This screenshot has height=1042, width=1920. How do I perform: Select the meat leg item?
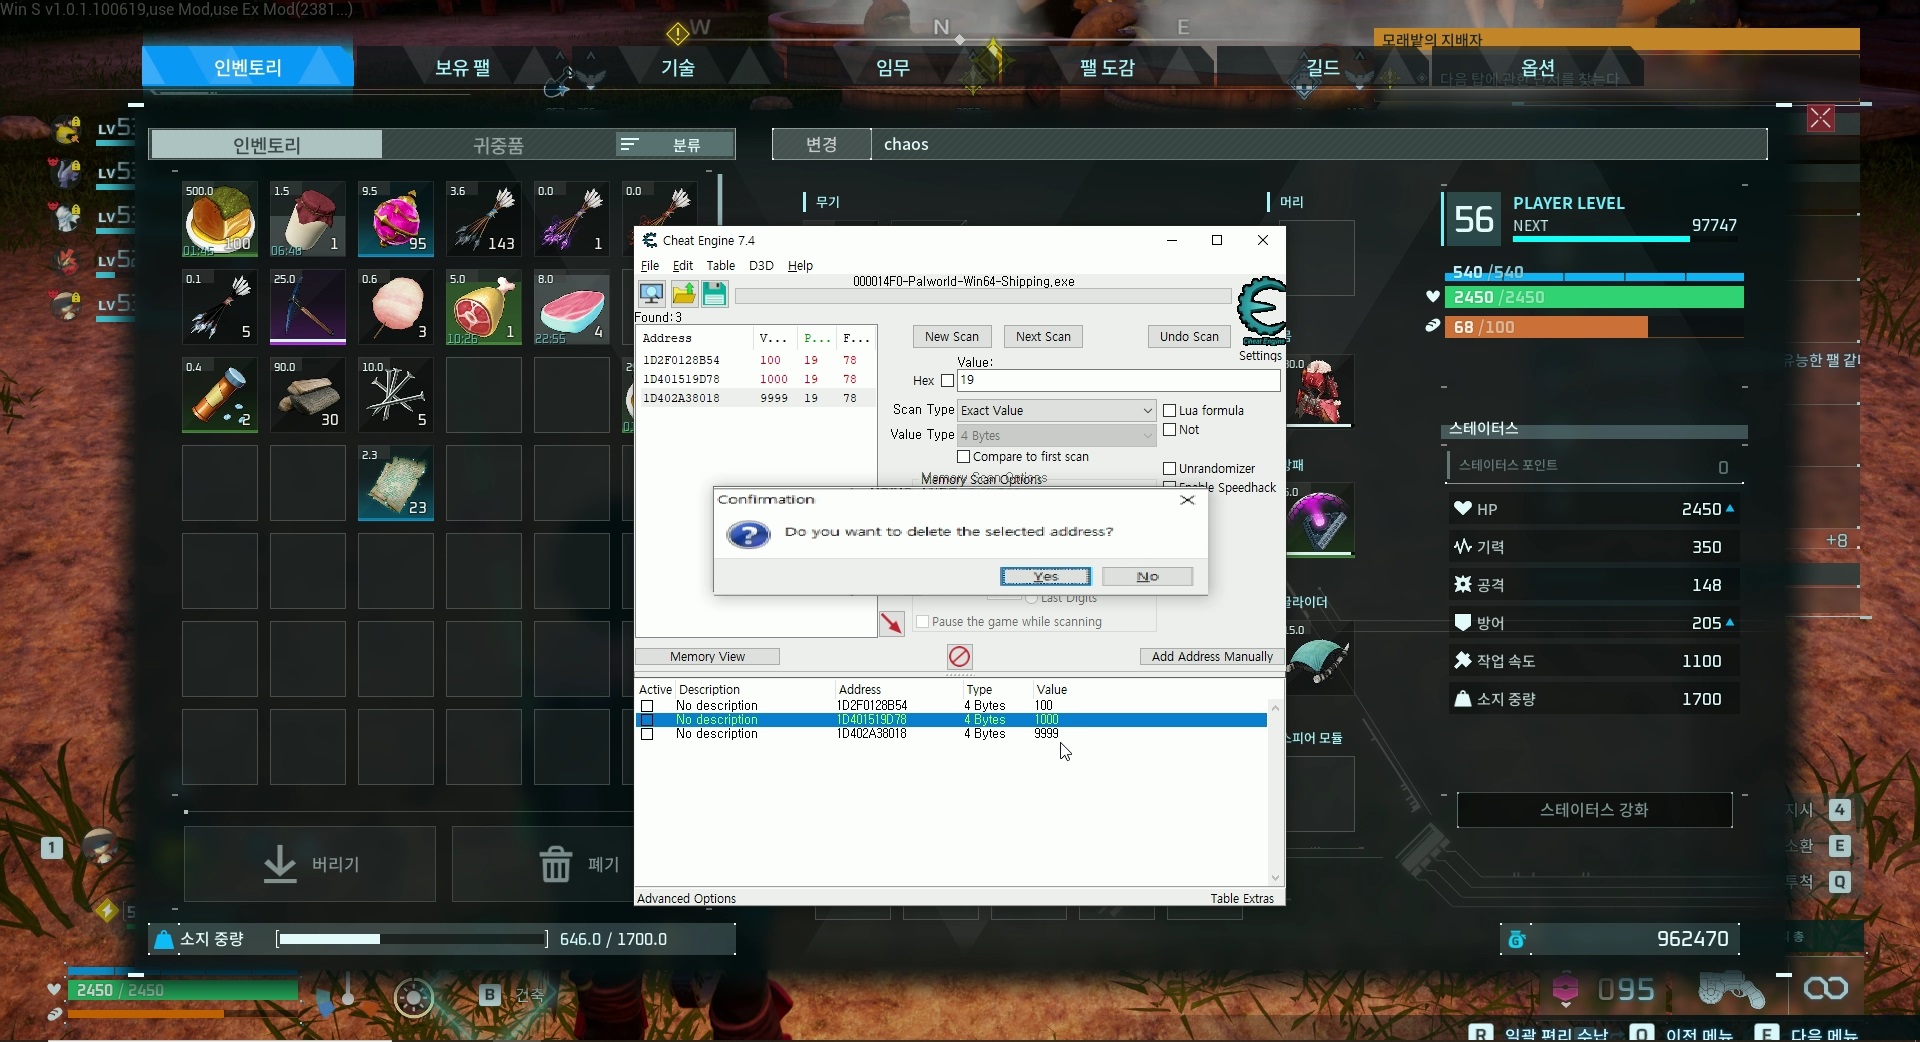tap(484, 307)
